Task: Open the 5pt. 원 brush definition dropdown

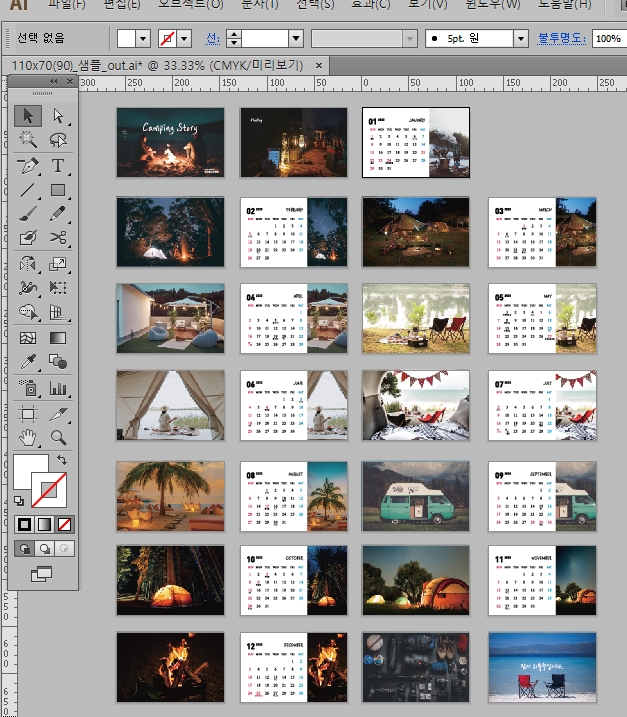Action: tap(521, 39)
